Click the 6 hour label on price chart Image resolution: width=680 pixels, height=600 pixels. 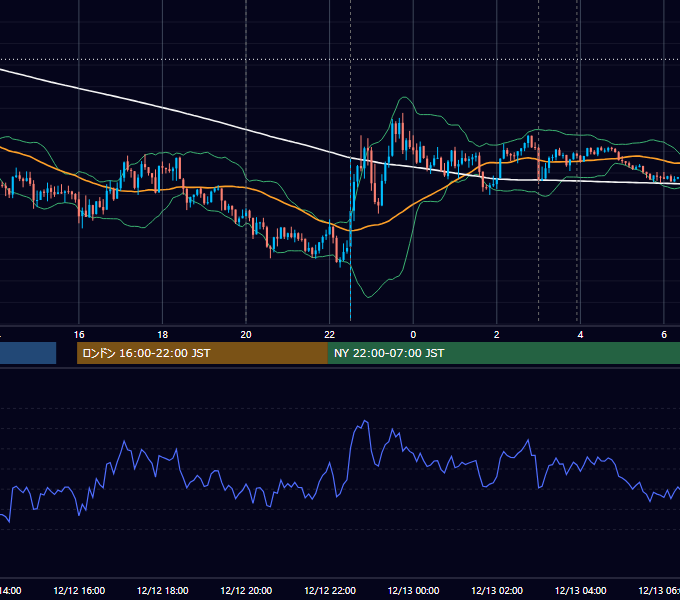664,335
